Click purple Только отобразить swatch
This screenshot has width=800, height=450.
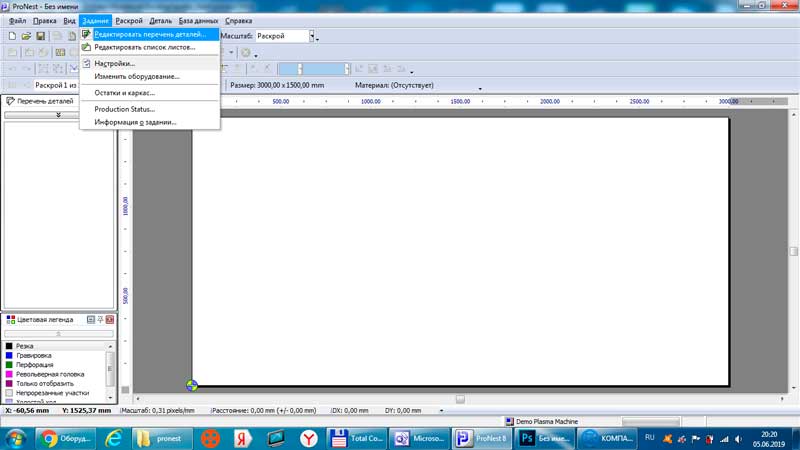[9, 383]
